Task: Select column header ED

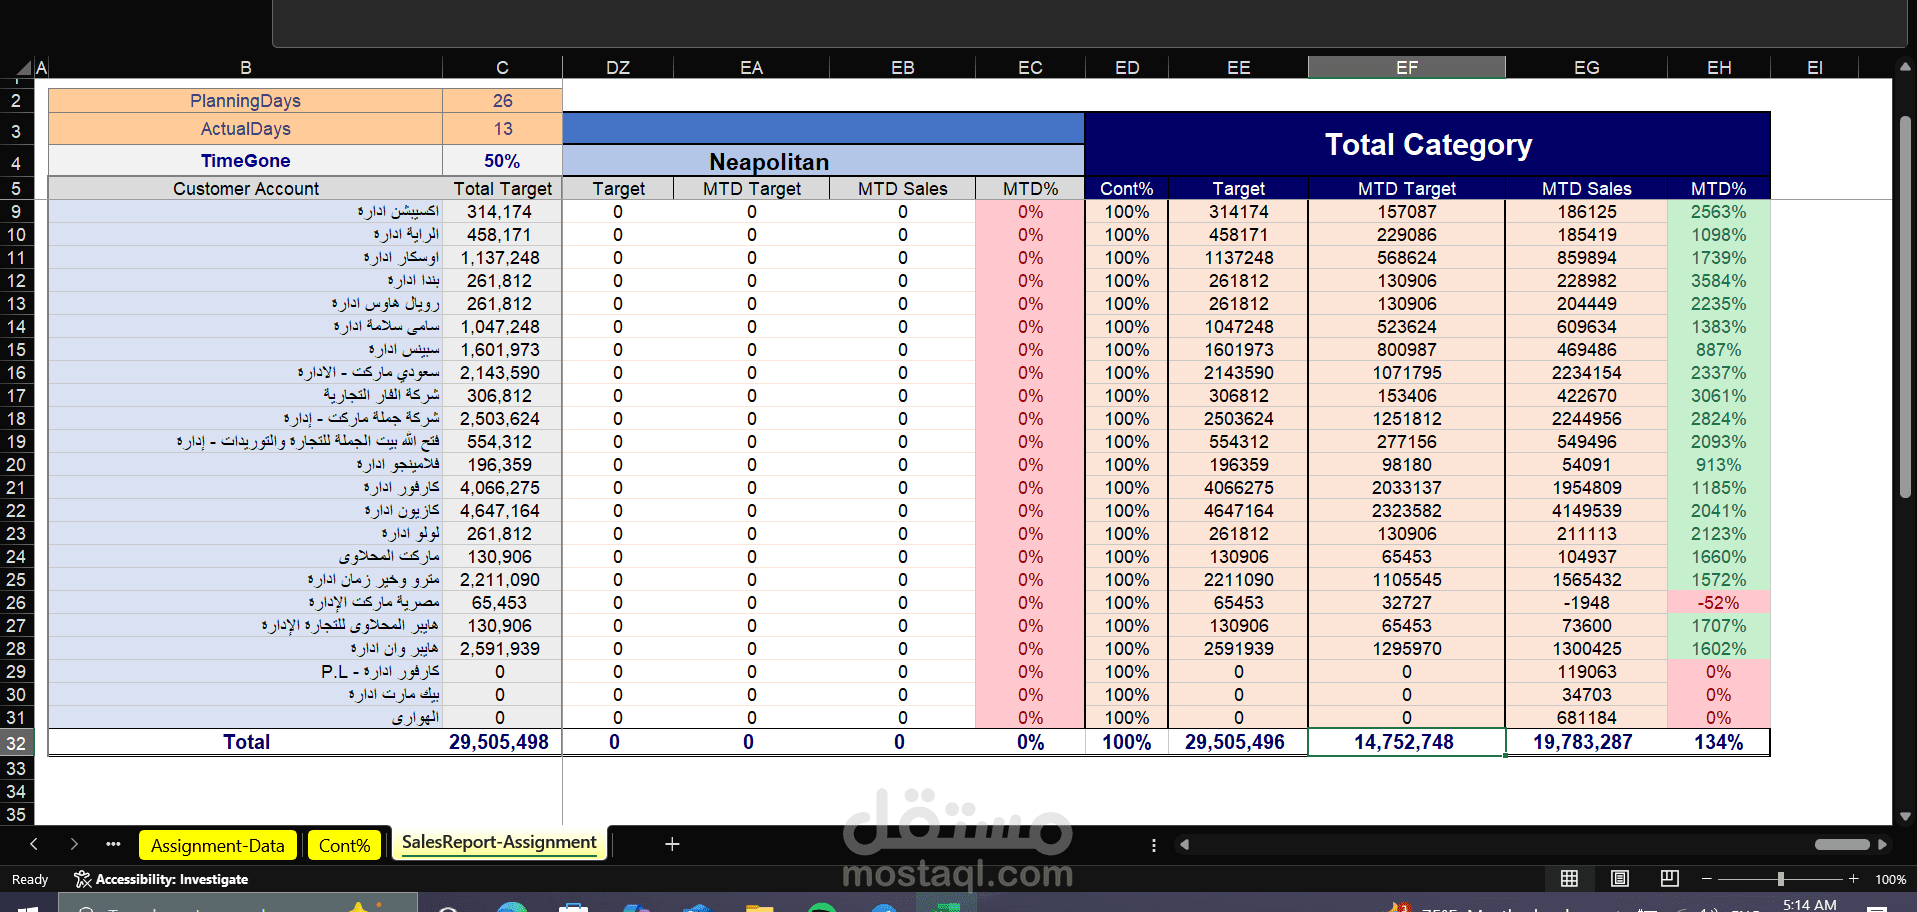Action: 1127,68
